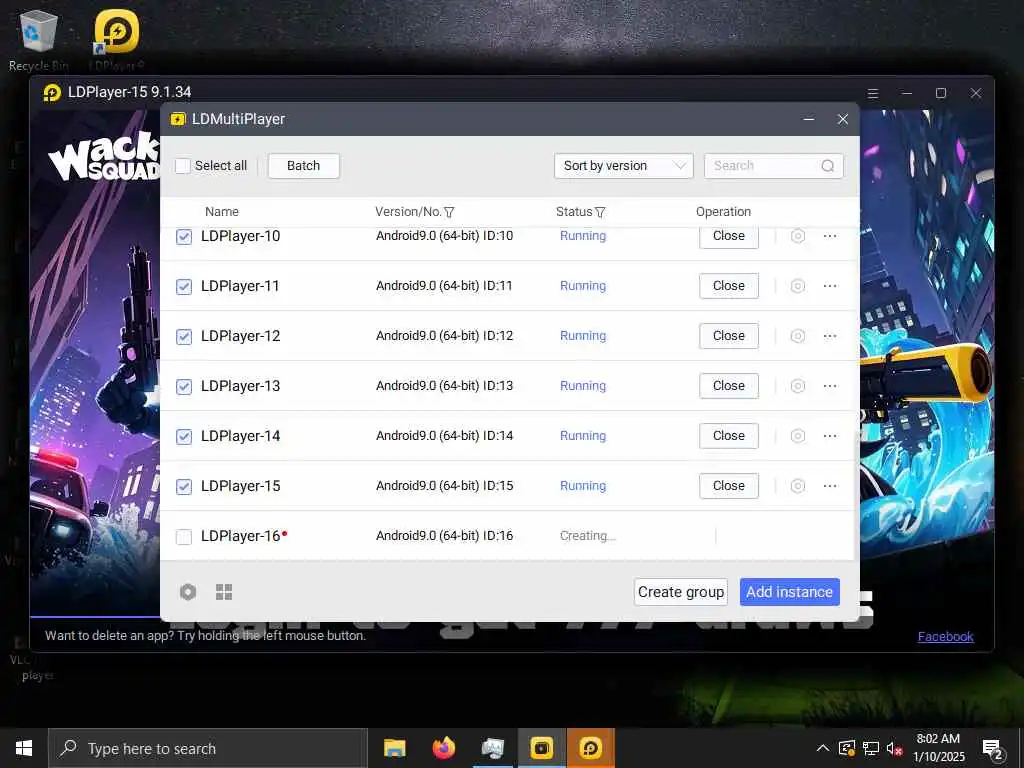1024x768 pixels.
Task: Open more options menu for LDPlayer-15
Action: point(830,486)
